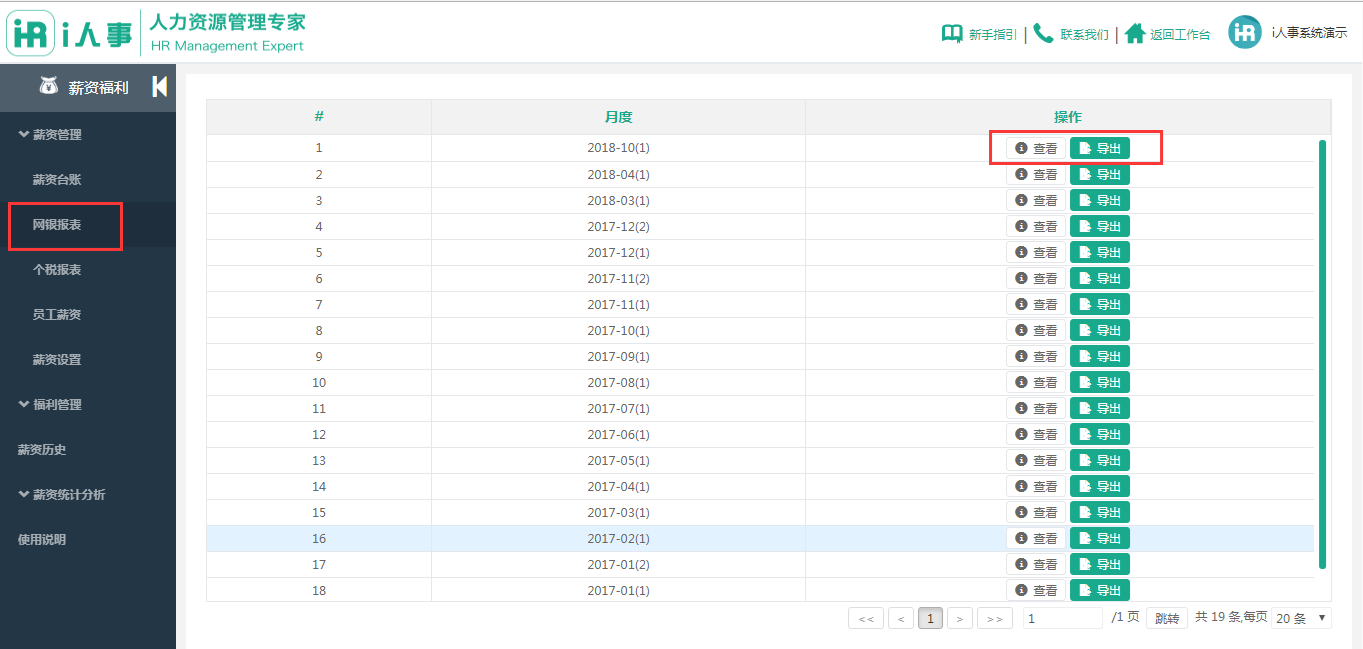The image size is (1363, 649).
Task: View the 2017-08(1) report
Action: pyautogui.click(x=1036, y=382)
